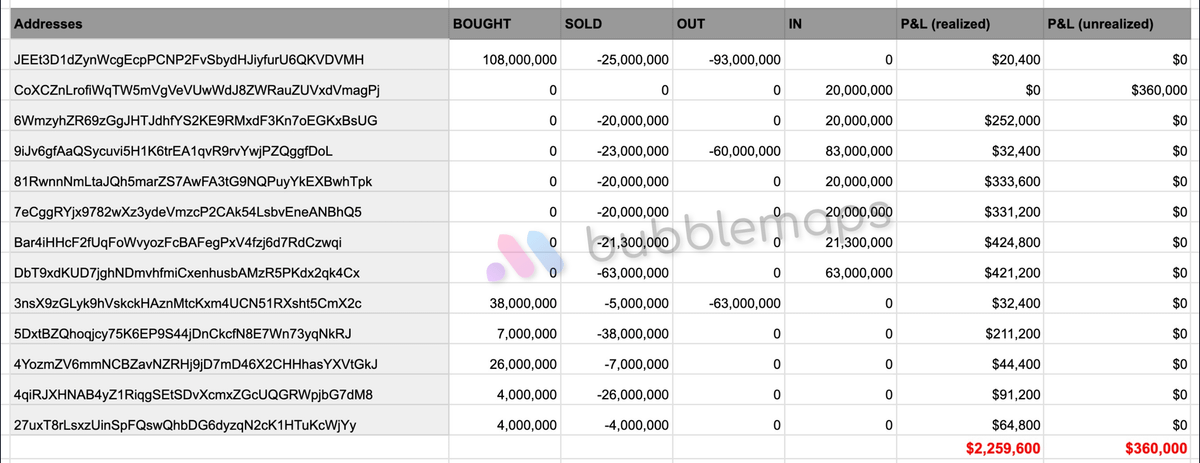Screen dimensions: 1200x463
Task: Select the OUT column header
Action: (x=691, y=22)
